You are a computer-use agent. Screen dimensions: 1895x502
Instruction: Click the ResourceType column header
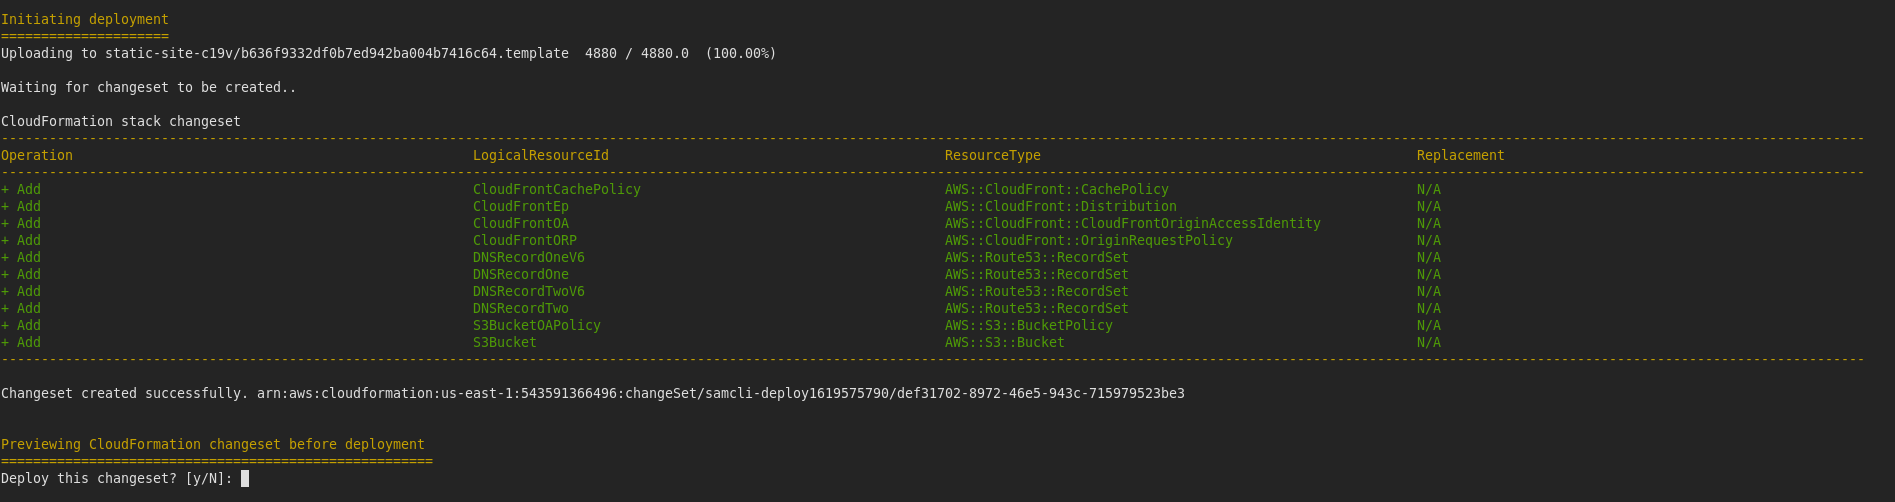pyautogui.click(x=992, y=156)
